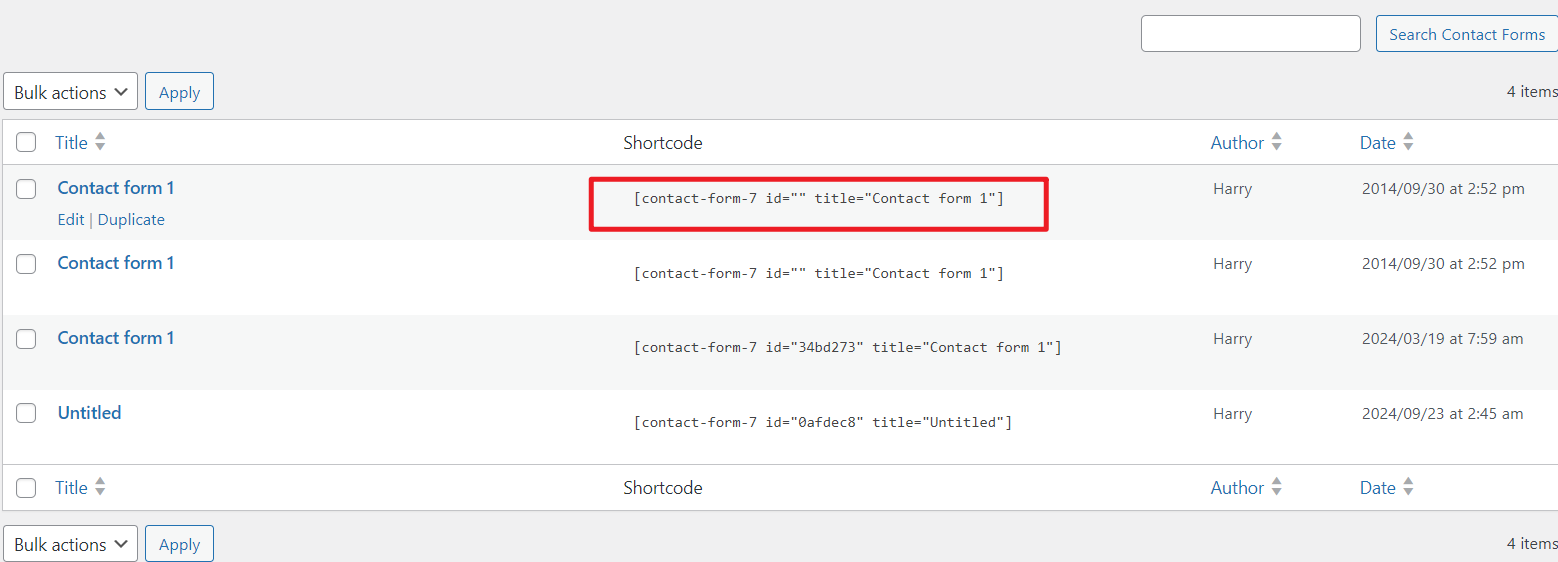
Task: Open the Untitled contact form
Action: (x=89, y=413)
